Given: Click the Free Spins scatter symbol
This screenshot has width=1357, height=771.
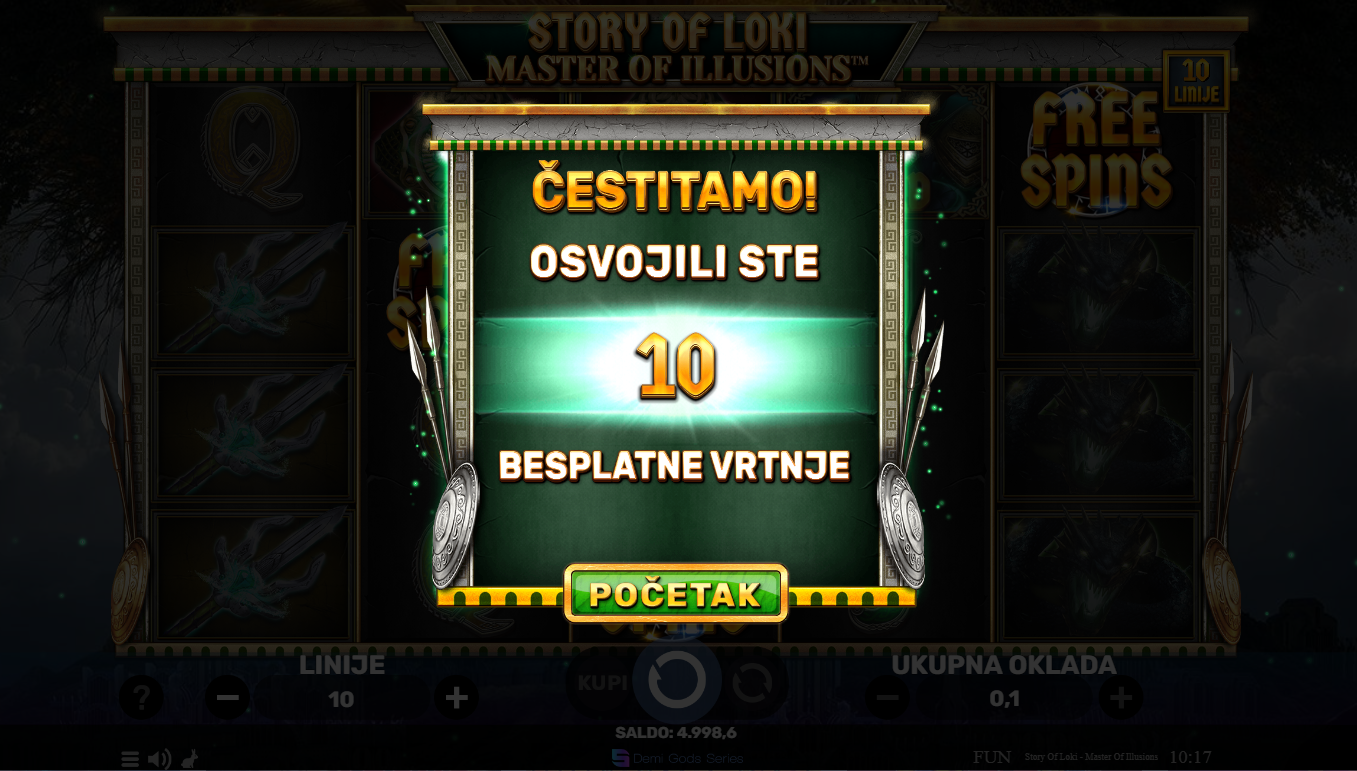Looking at the screenshot, I should [x=1095, y=149].
